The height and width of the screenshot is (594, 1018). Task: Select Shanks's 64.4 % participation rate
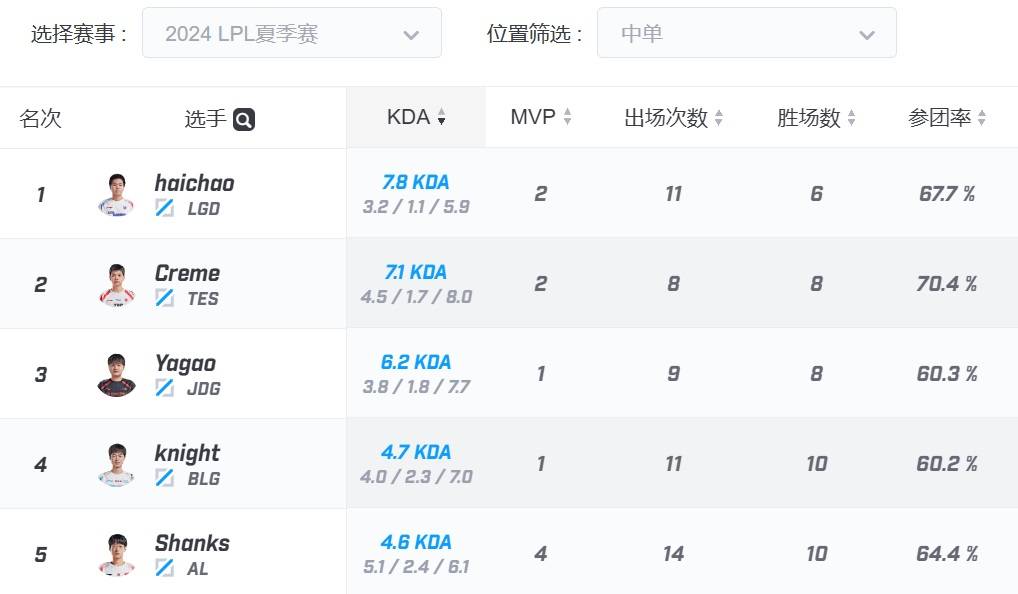pyautogui.click(x=947, y=554)
